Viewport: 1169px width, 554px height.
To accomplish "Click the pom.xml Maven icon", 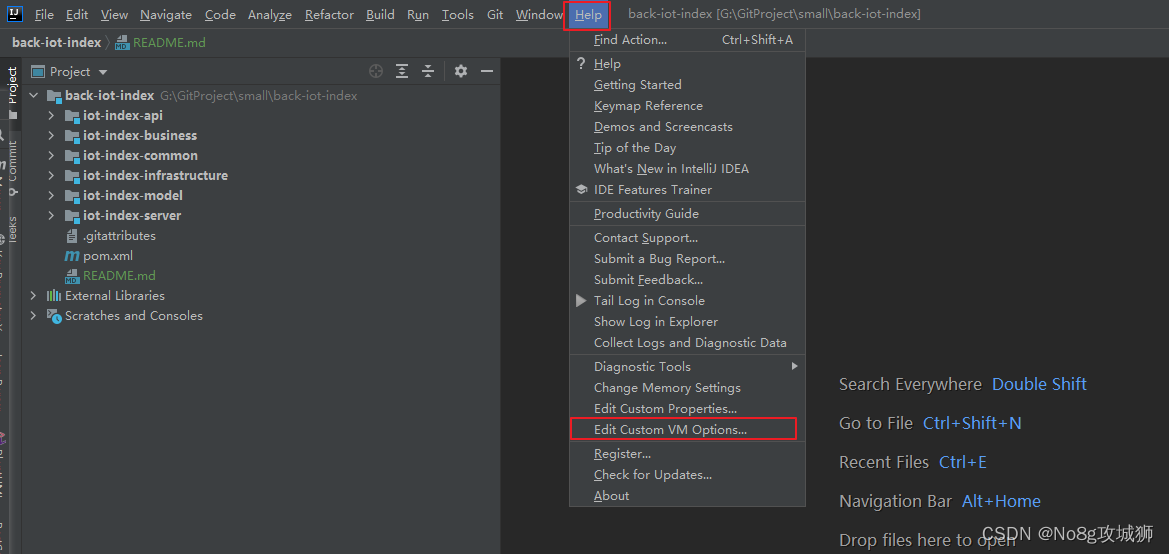I will (72, 256).
